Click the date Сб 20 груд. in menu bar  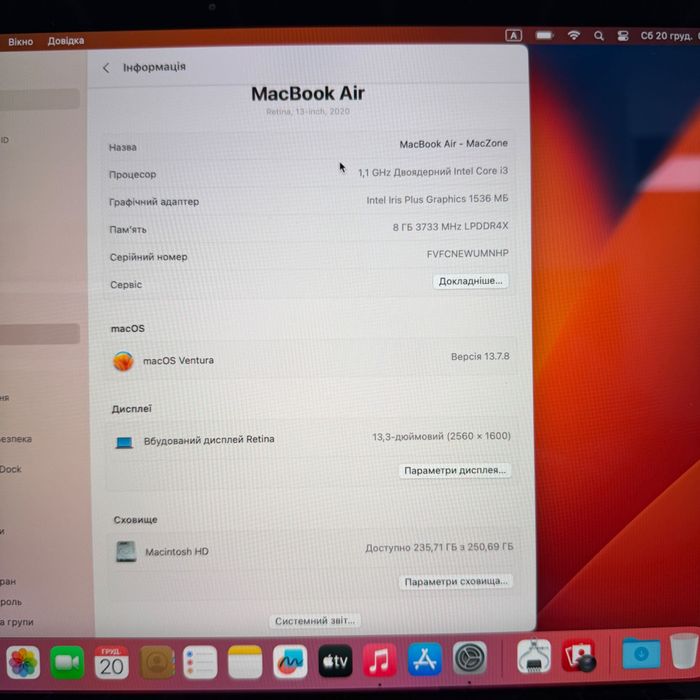click(669, 36)
